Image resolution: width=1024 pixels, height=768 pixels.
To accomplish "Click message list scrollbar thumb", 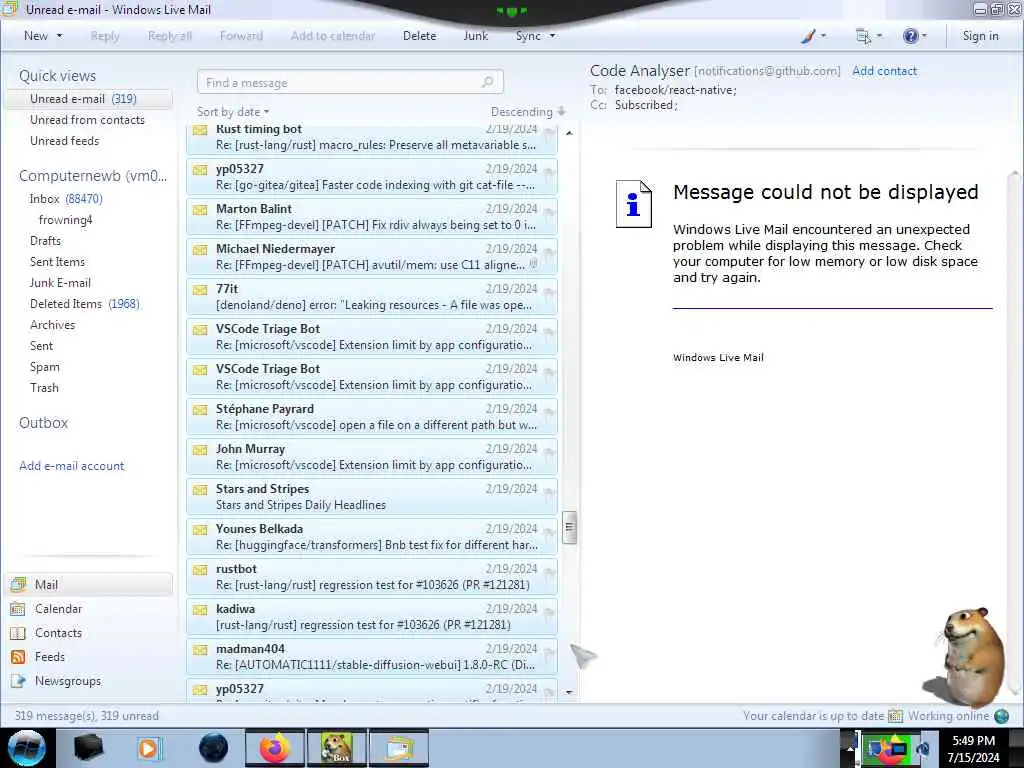I will coord(569,527).
